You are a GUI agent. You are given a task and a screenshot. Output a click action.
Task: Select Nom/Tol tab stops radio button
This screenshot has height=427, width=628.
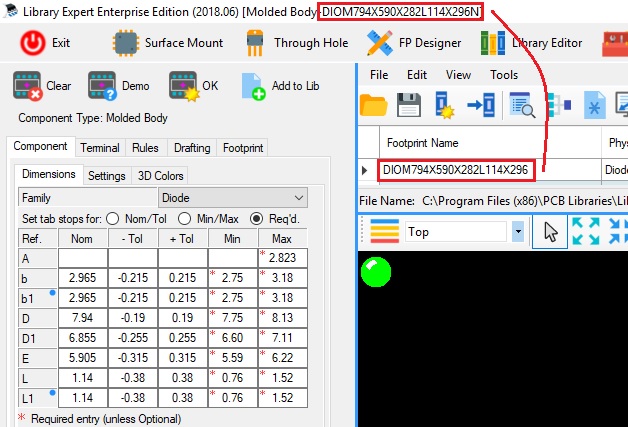click(x=113, y=219)
